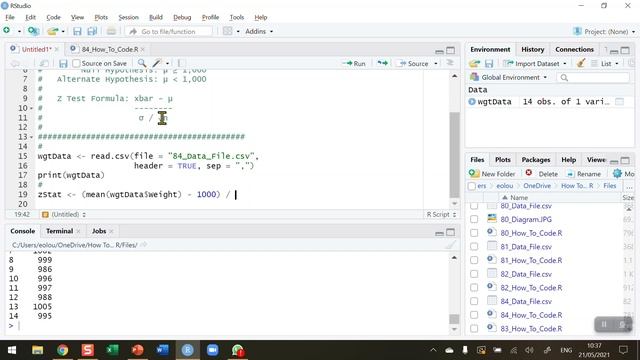Click Re-run previous code icon
The height and width of the screenshot is (360, 640).
382,63
